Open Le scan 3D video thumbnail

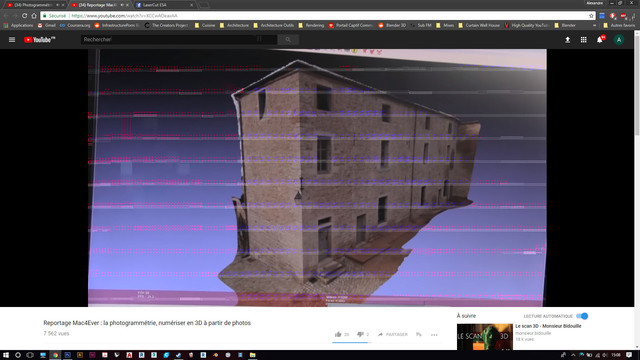coord(484,337)
